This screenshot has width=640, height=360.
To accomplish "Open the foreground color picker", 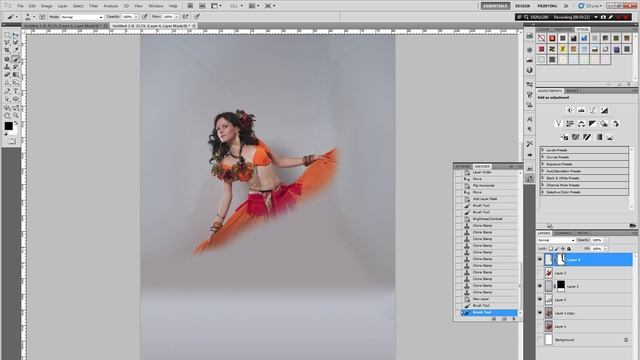I will (8, 126).
